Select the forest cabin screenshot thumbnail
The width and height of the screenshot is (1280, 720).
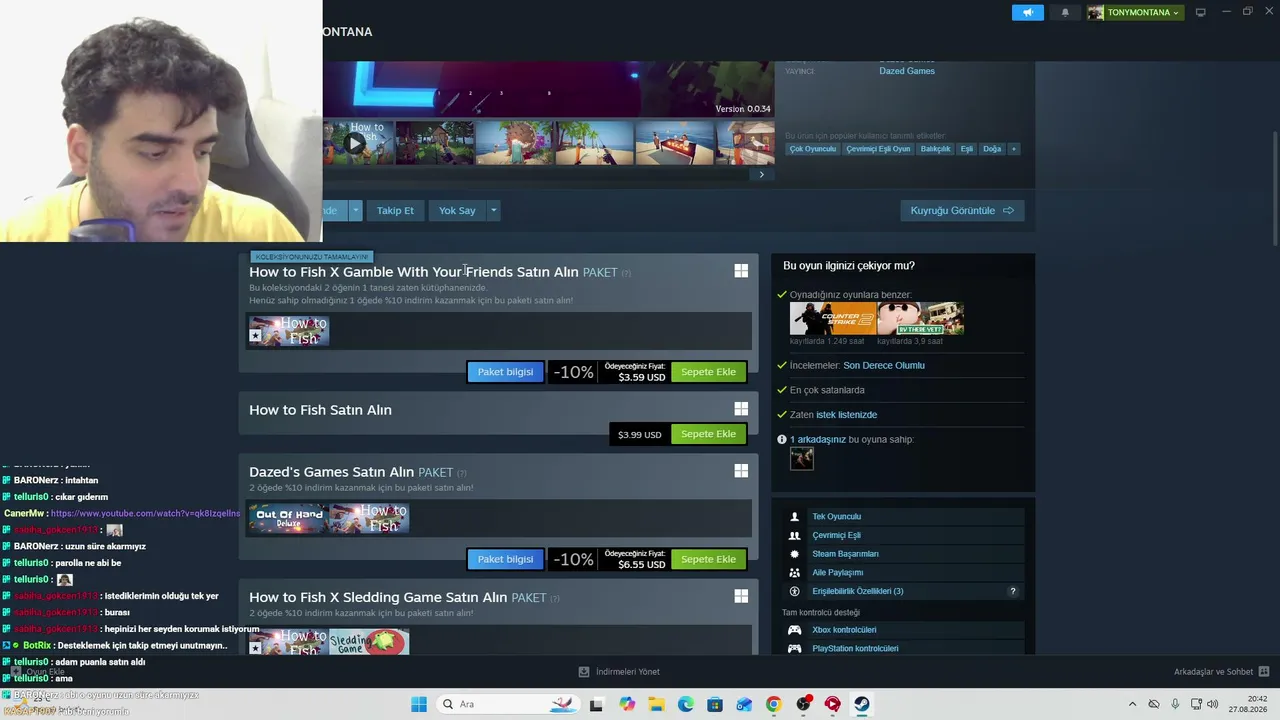434,143
